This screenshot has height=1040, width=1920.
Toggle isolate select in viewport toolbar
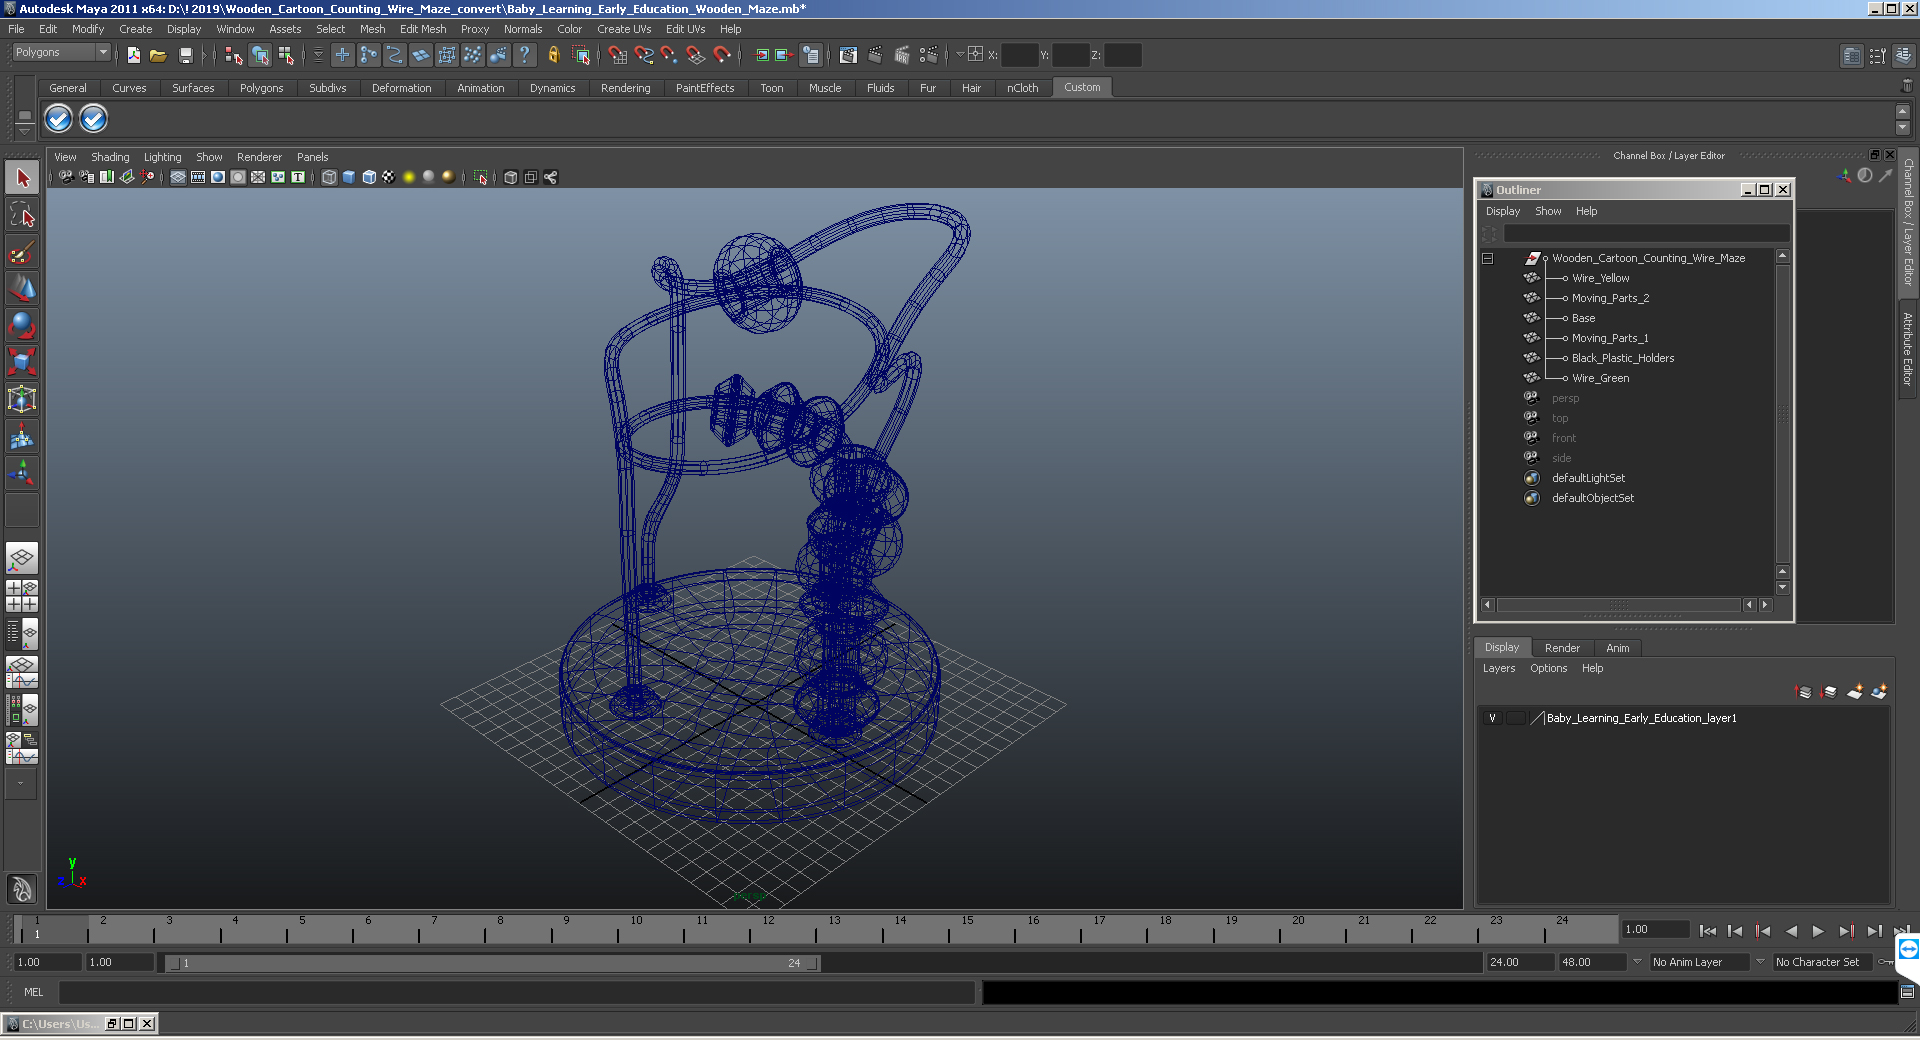480,177
